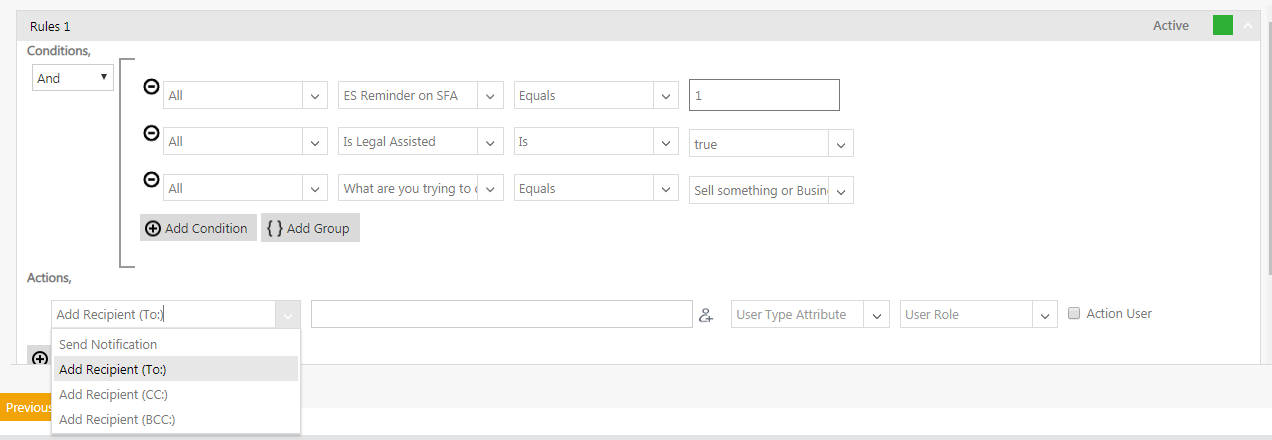The width and height of the screenshot is (1272, 440).
Task: Click the Add Condition button
Action: pos(197,228)
